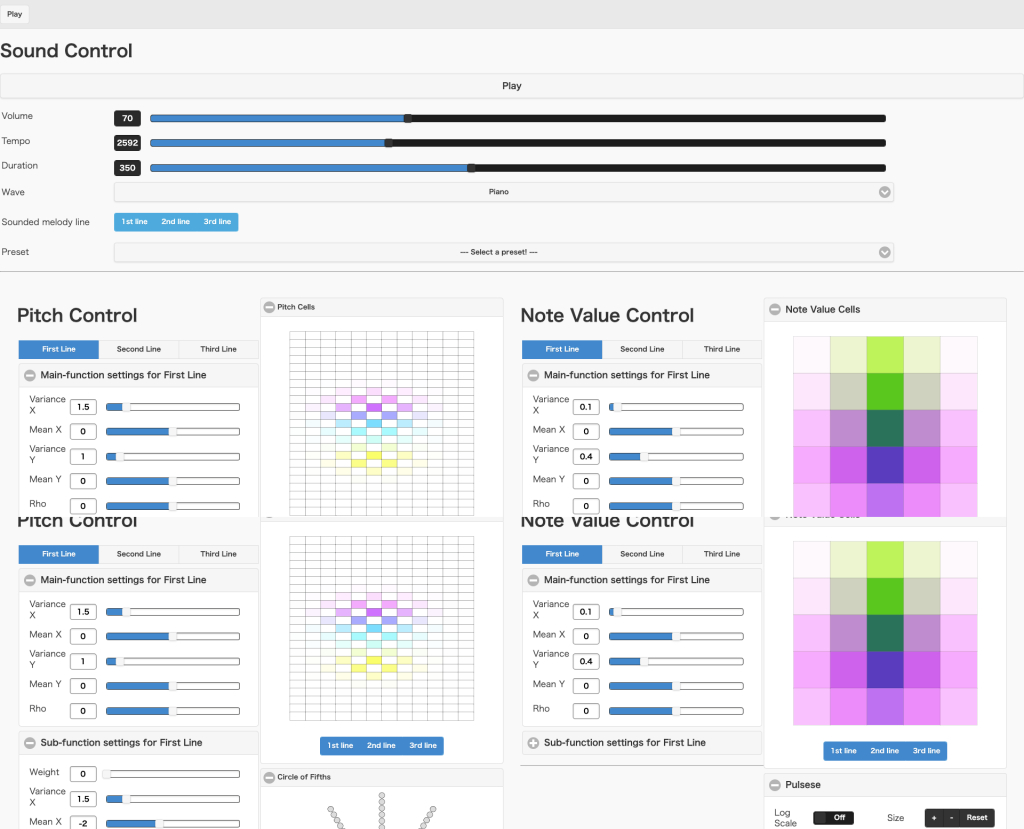Viewport: 1024px width, 829px height.
Task: Collapse Pitch Sub-function settings for First Line
Action: point(29,743)
